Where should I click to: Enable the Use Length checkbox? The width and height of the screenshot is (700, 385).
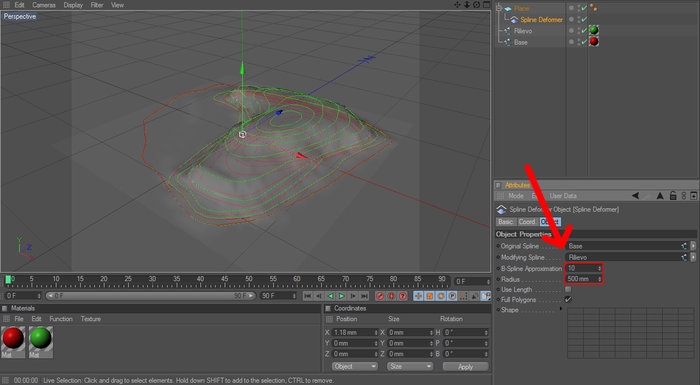[568, 289]
